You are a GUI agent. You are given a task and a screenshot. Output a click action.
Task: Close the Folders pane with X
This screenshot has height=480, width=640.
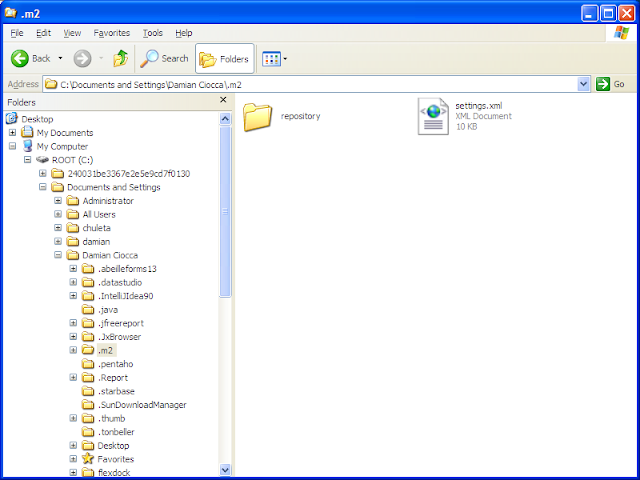pos(223,100)
